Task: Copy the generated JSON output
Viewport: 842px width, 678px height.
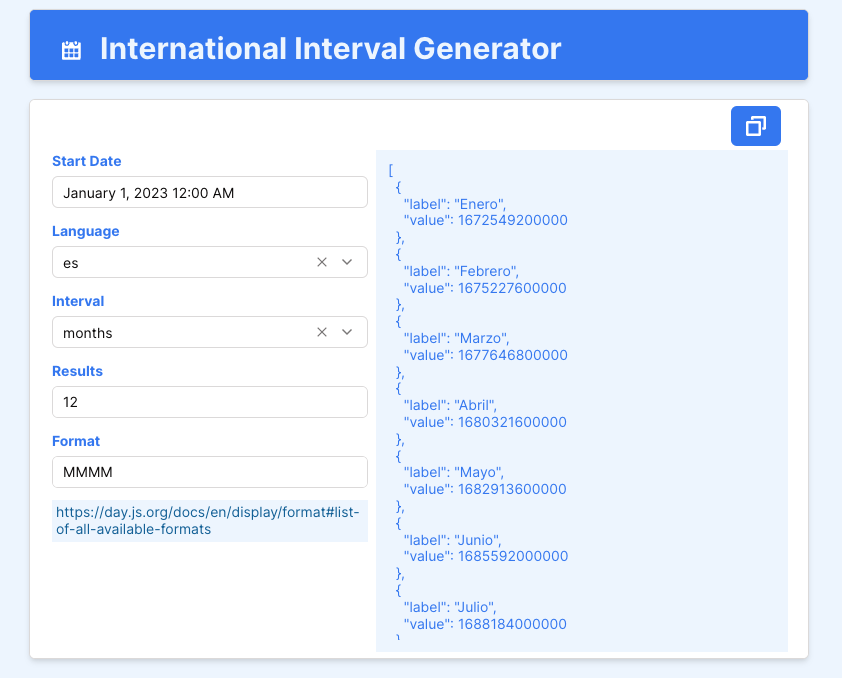Action: [755, 126]
